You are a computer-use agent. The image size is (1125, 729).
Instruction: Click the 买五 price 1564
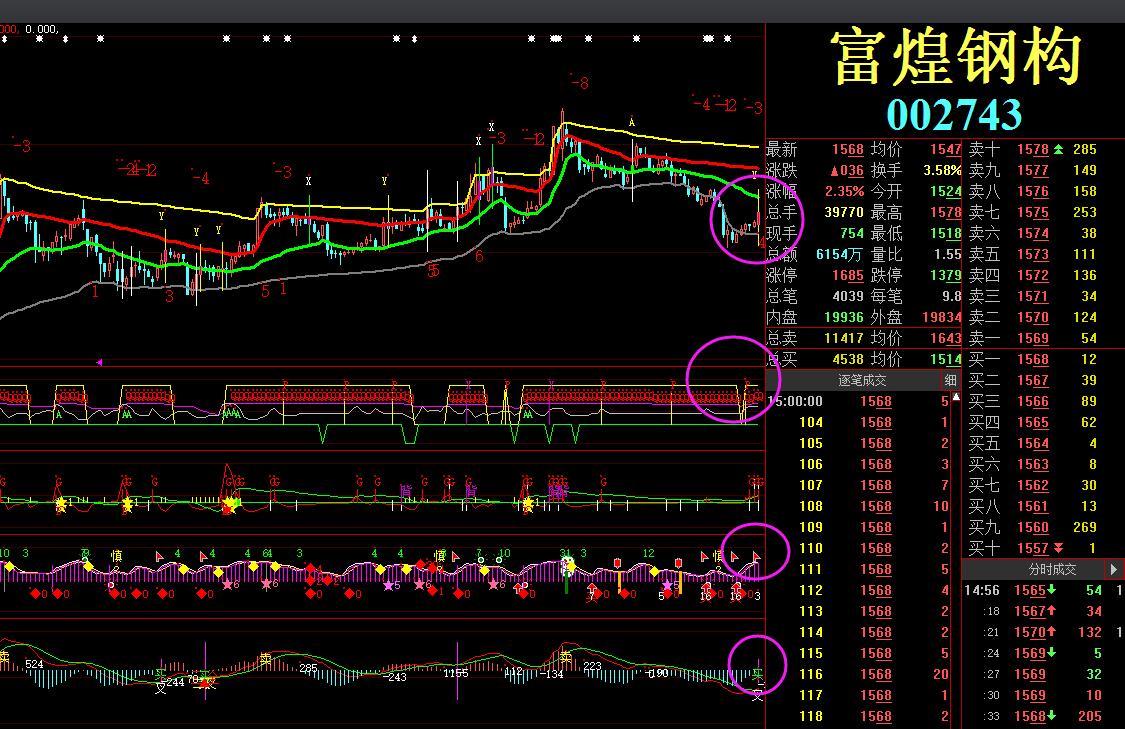pyautogui.click(x=1032, y=443)
